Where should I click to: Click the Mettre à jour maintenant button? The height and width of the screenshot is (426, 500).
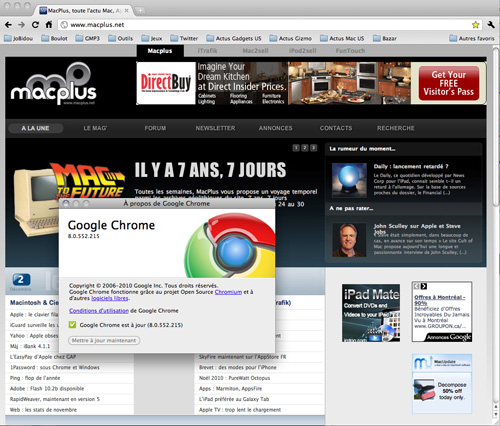(x=104, y=340)
